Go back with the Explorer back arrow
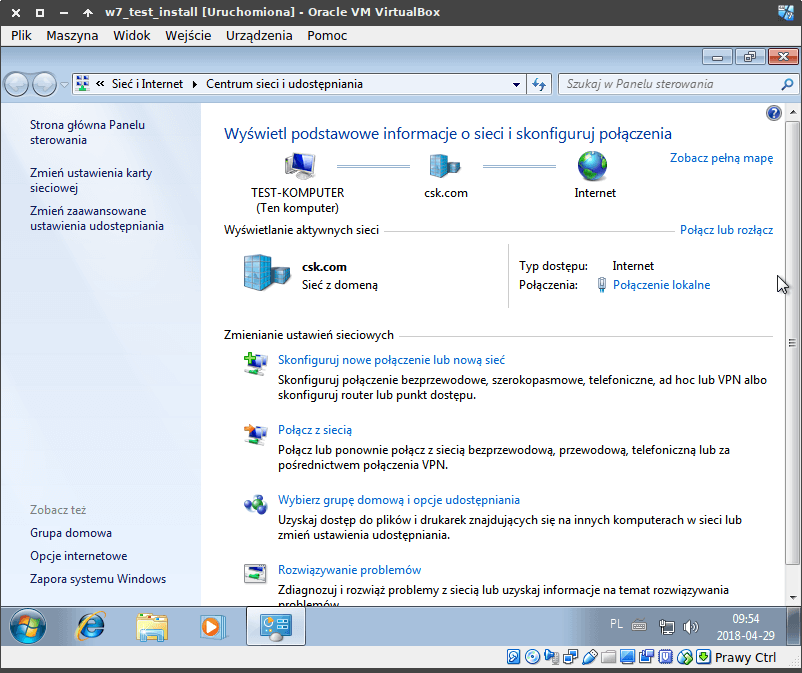 (x=16, y=84)
